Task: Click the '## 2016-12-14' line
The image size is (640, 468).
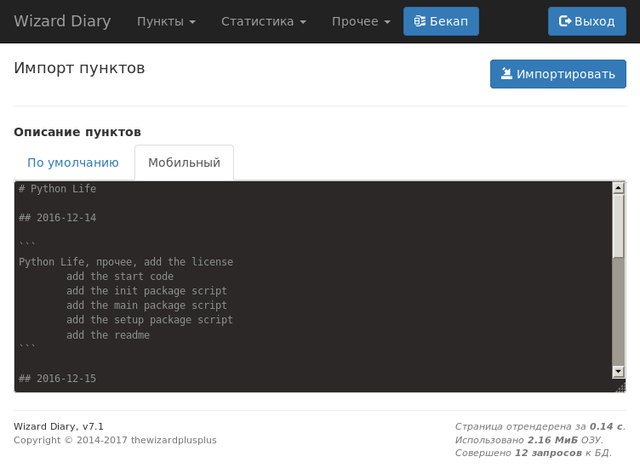Action: [58, 217]
